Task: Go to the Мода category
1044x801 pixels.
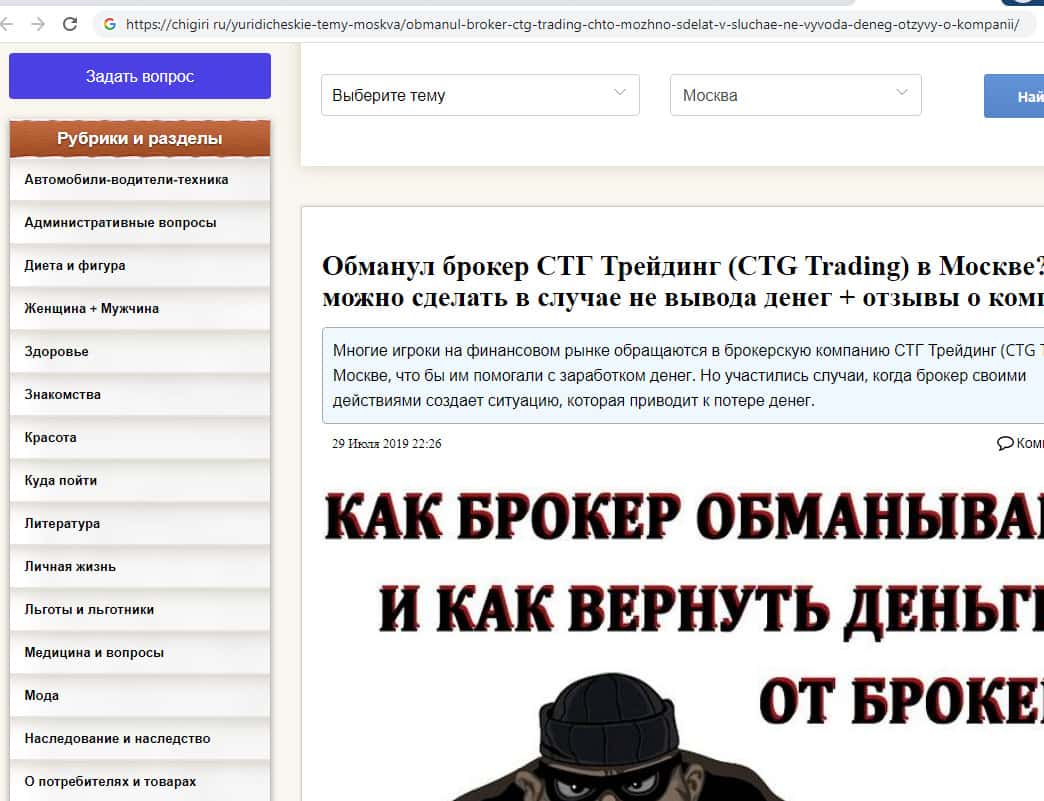Action: pos(140,695)
